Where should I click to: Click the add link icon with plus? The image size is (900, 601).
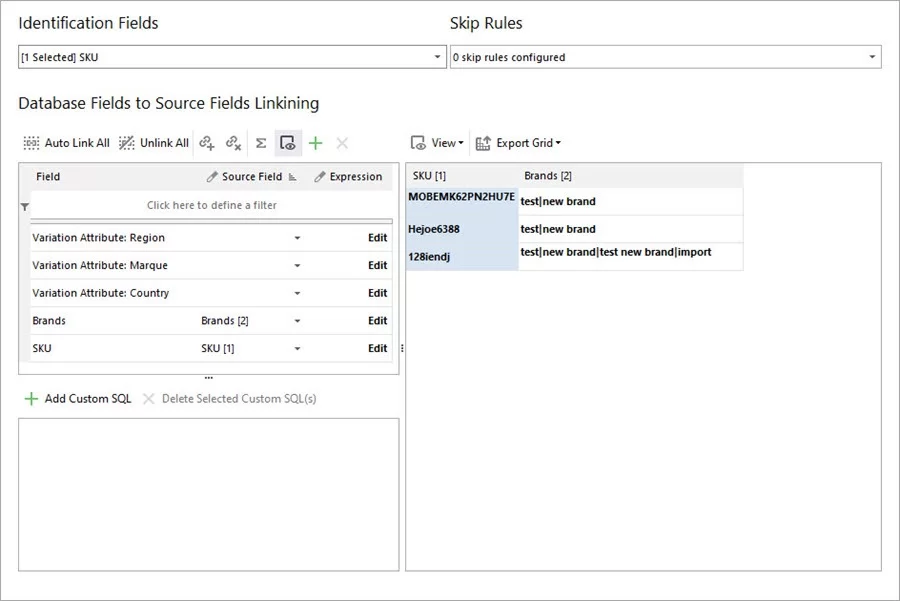pos(207,143)
